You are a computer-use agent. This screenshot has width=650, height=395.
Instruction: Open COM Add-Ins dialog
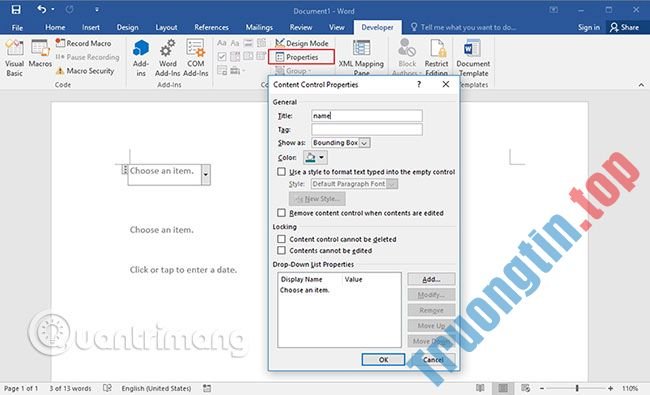point(196,58)
